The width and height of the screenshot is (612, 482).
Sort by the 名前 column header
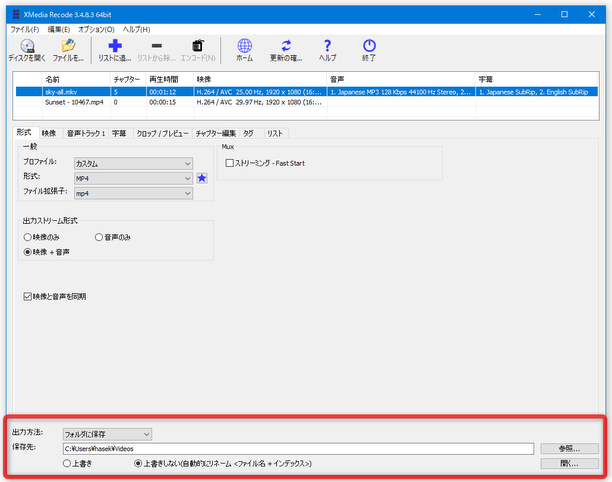pyautogui.click(x=76, y=80)
